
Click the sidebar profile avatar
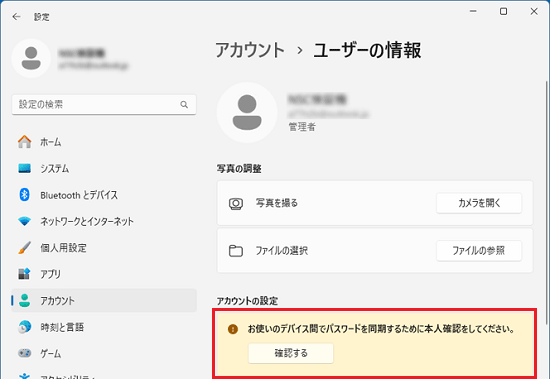click(x=31, y=58)
